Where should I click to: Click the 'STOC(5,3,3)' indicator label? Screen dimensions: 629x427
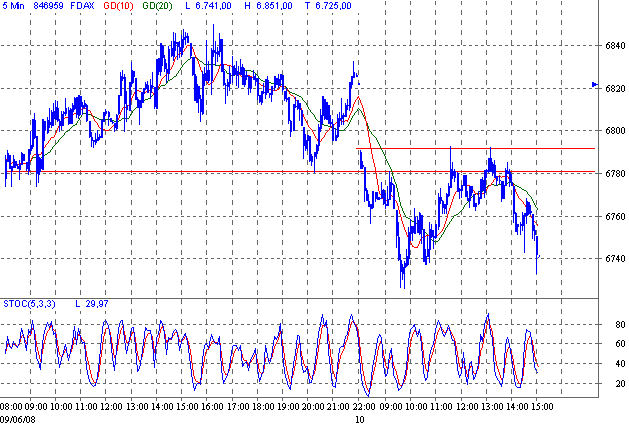(29, 304)
